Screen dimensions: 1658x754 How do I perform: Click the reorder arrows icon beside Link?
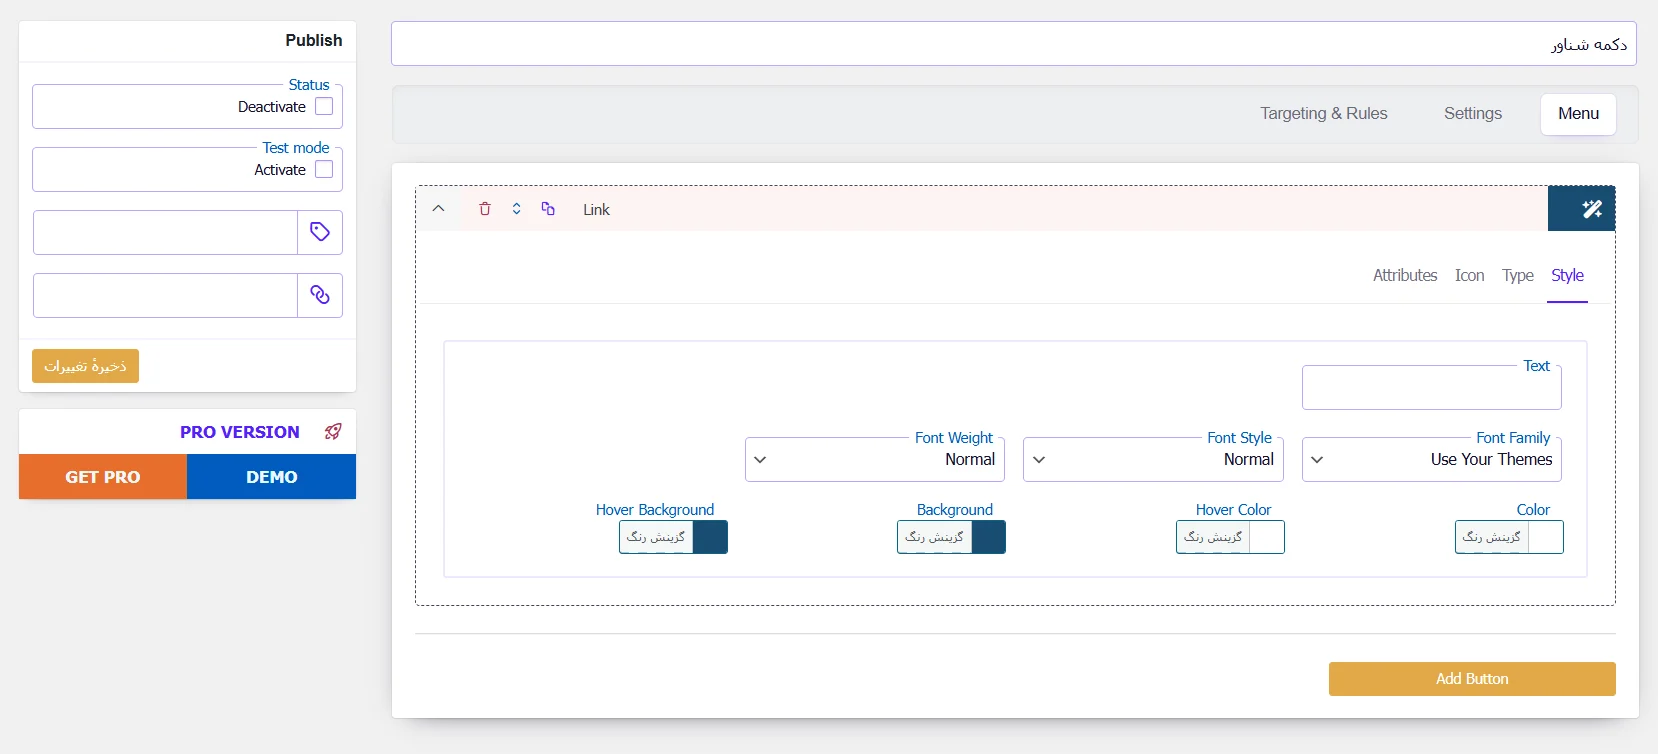(x=517, y=209)
